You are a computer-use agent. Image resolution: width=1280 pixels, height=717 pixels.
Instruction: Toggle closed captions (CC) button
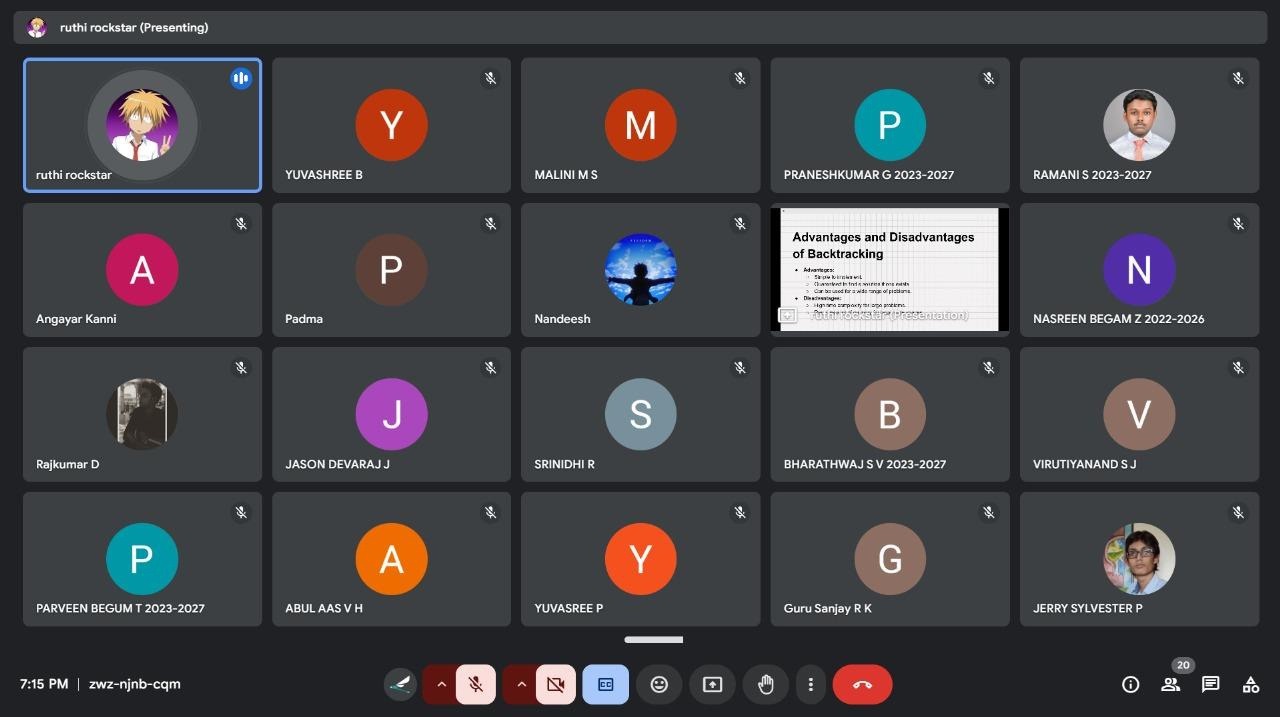[605, 684]
